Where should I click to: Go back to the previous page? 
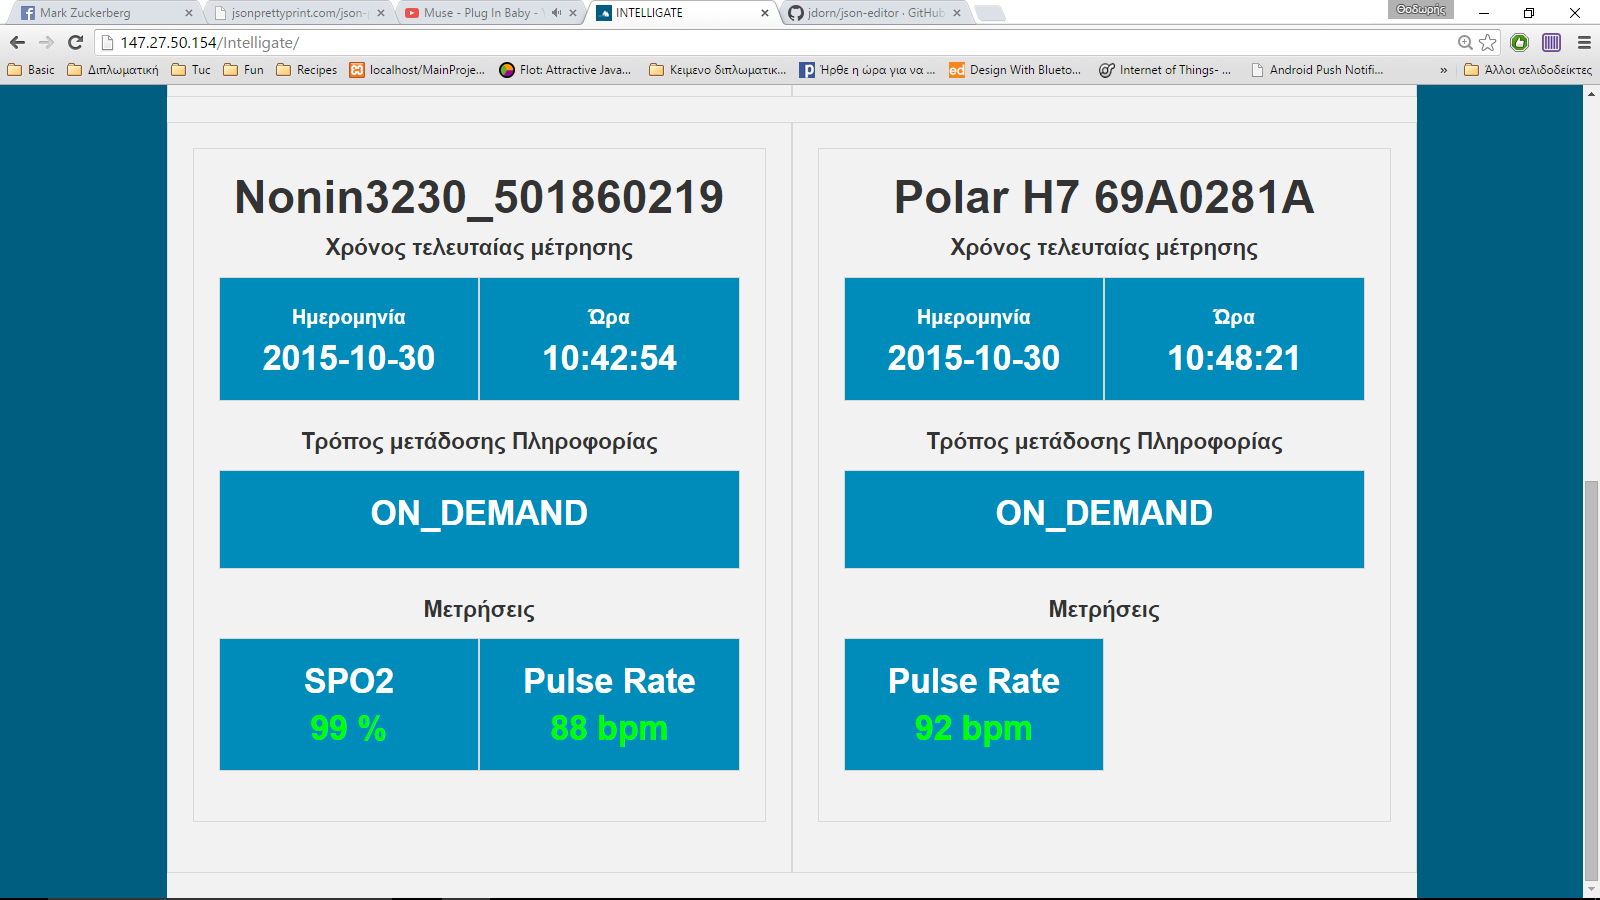coord(17,42)
